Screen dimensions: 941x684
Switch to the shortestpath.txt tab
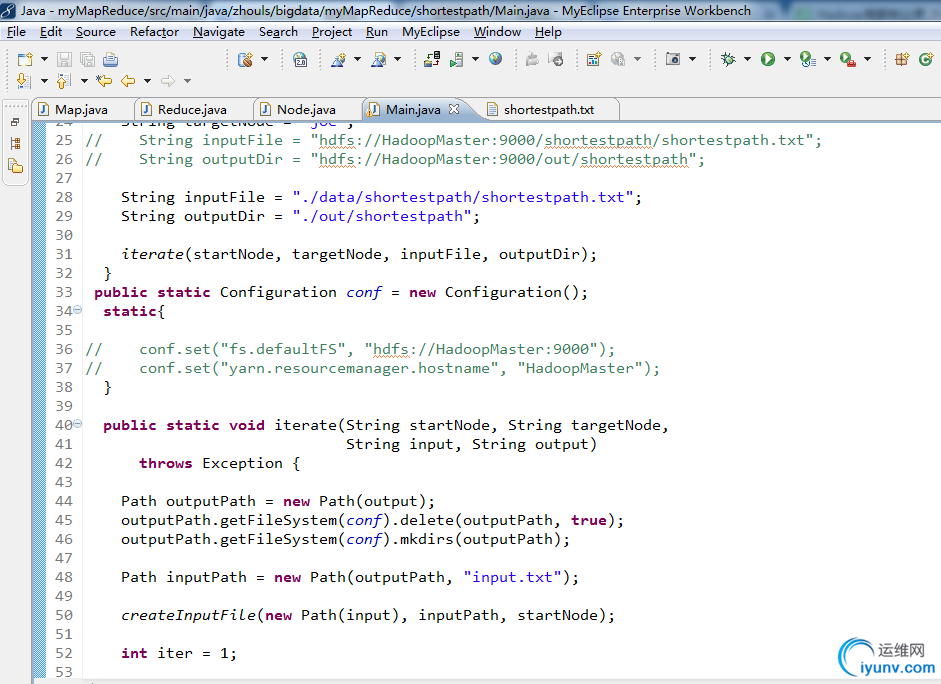[x=549, y=109]
